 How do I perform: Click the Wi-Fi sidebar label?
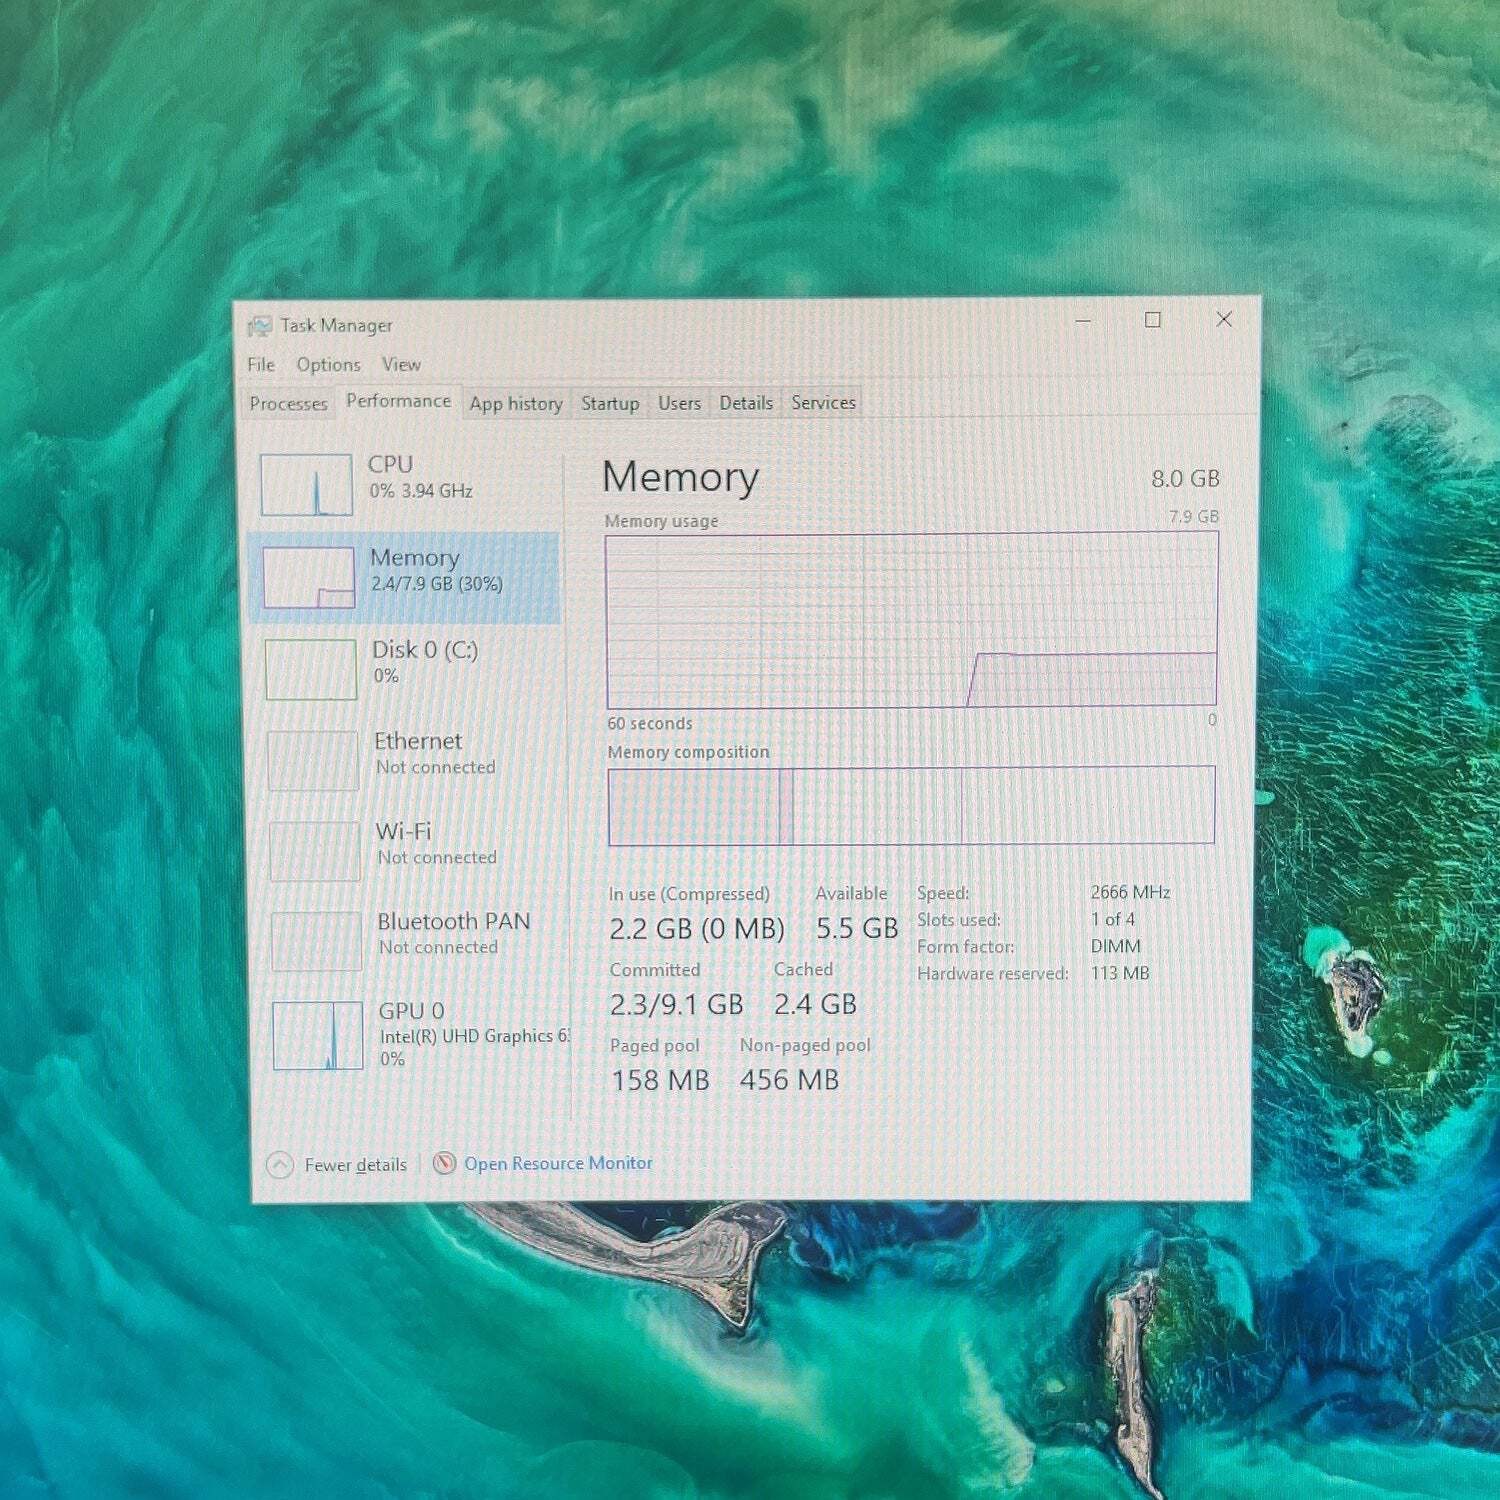click(x=403, y=832)
